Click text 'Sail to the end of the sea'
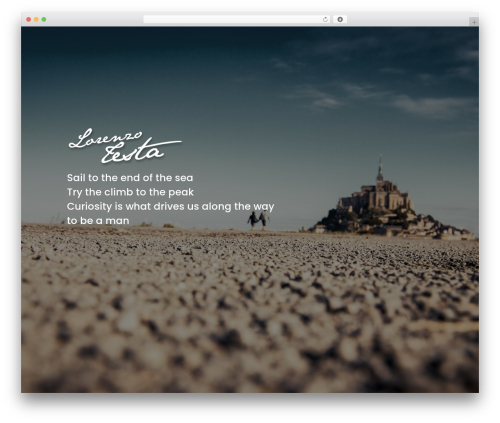 [130, 178]
